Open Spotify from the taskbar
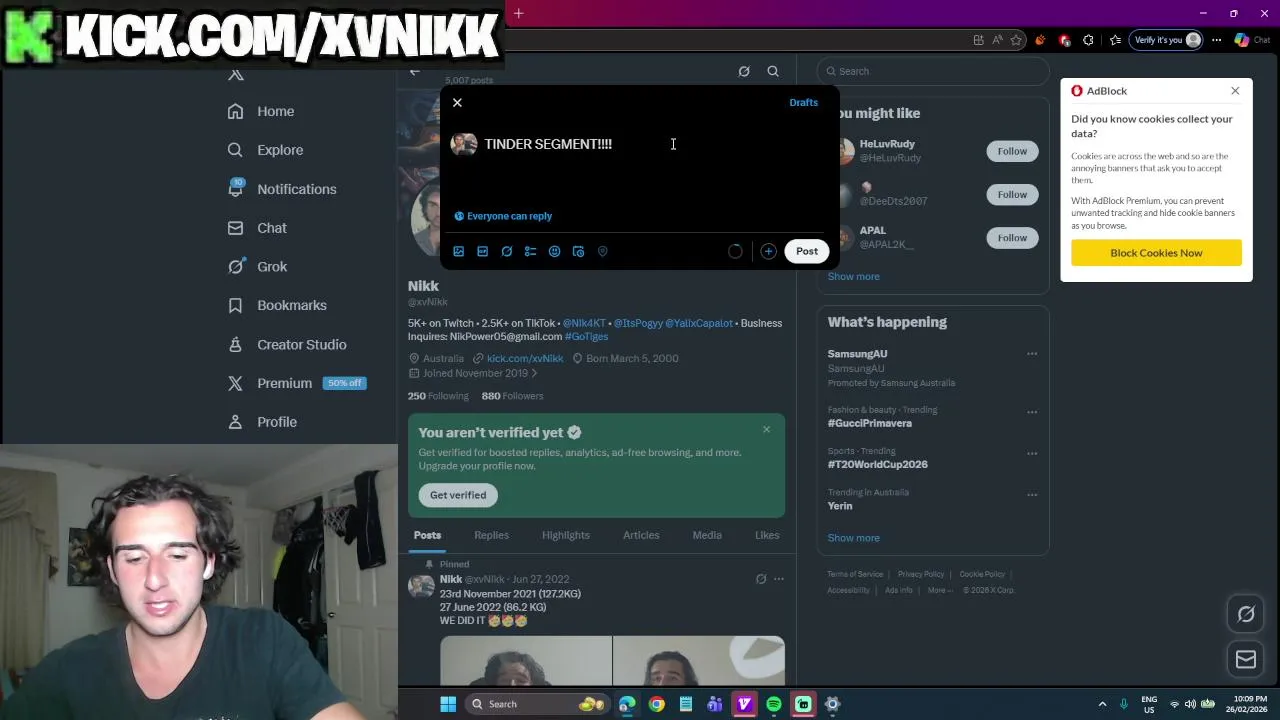Image resolution: width=1280 pixels, height=720 pixels. pyautogui.click(x=774, y=704)
